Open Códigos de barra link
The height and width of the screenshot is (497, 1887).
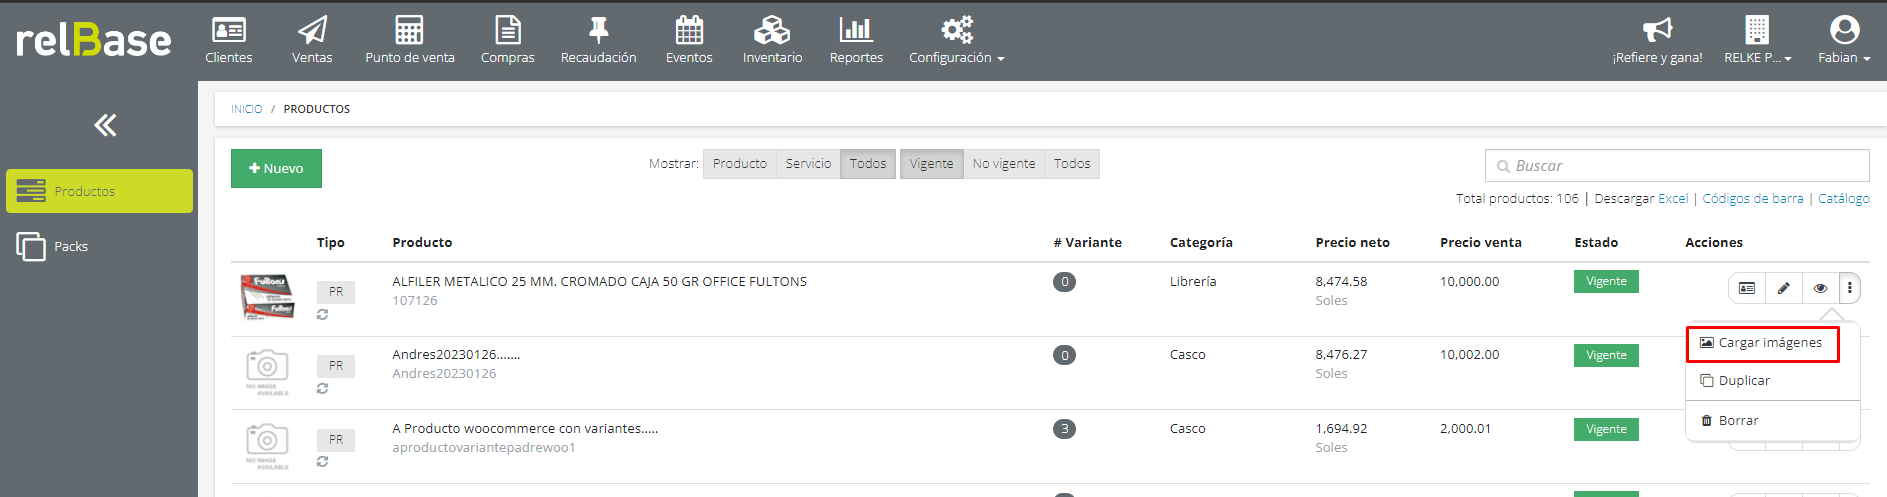click(1753, 199)
